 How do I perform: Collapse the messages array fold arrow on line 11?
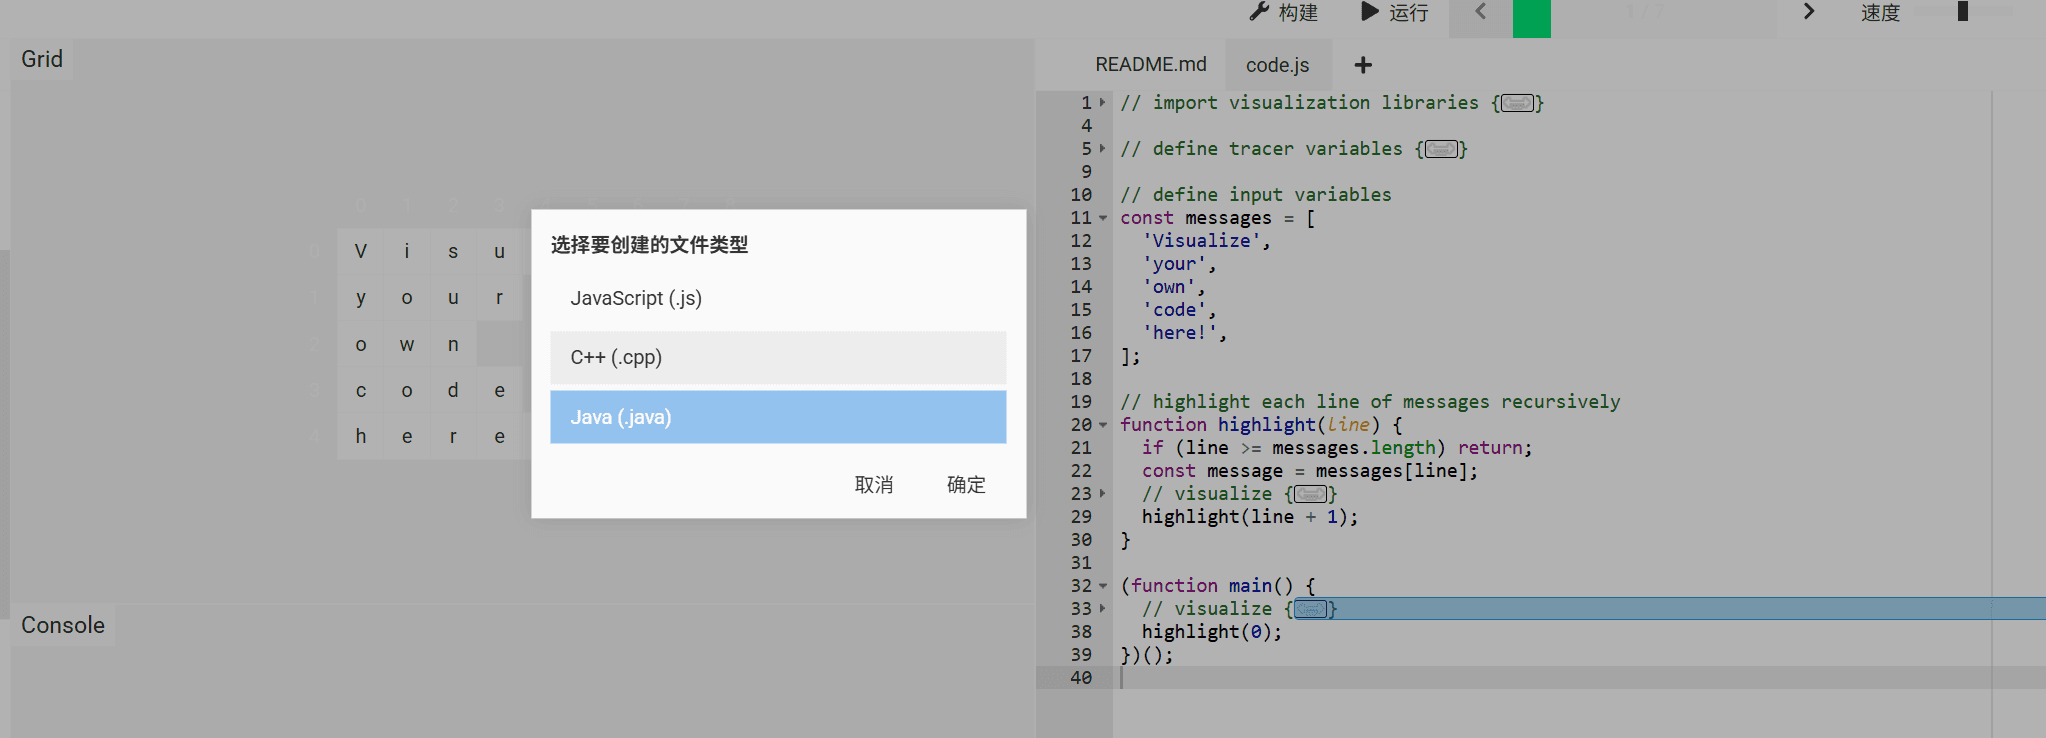click(1103, 218)
